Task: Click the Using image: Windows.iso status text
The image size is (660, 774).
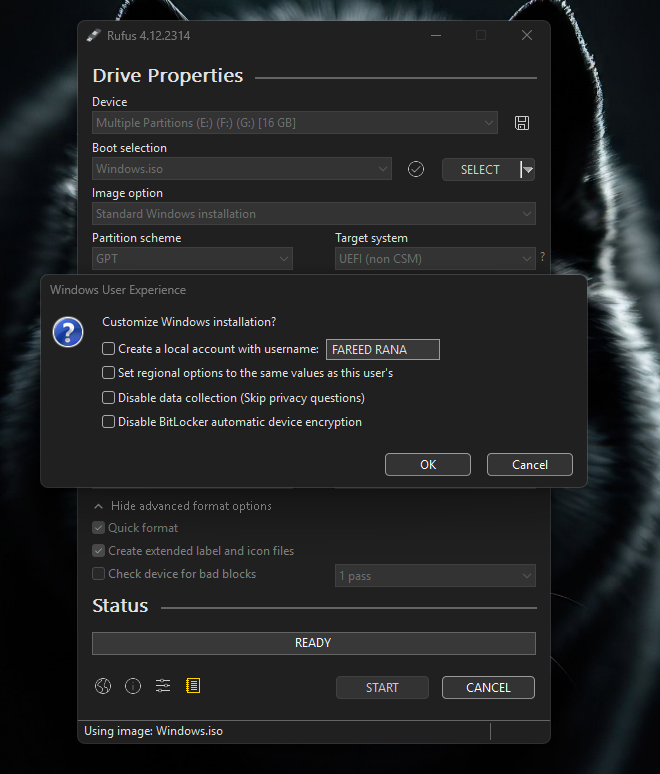Action: click(154, 731)
